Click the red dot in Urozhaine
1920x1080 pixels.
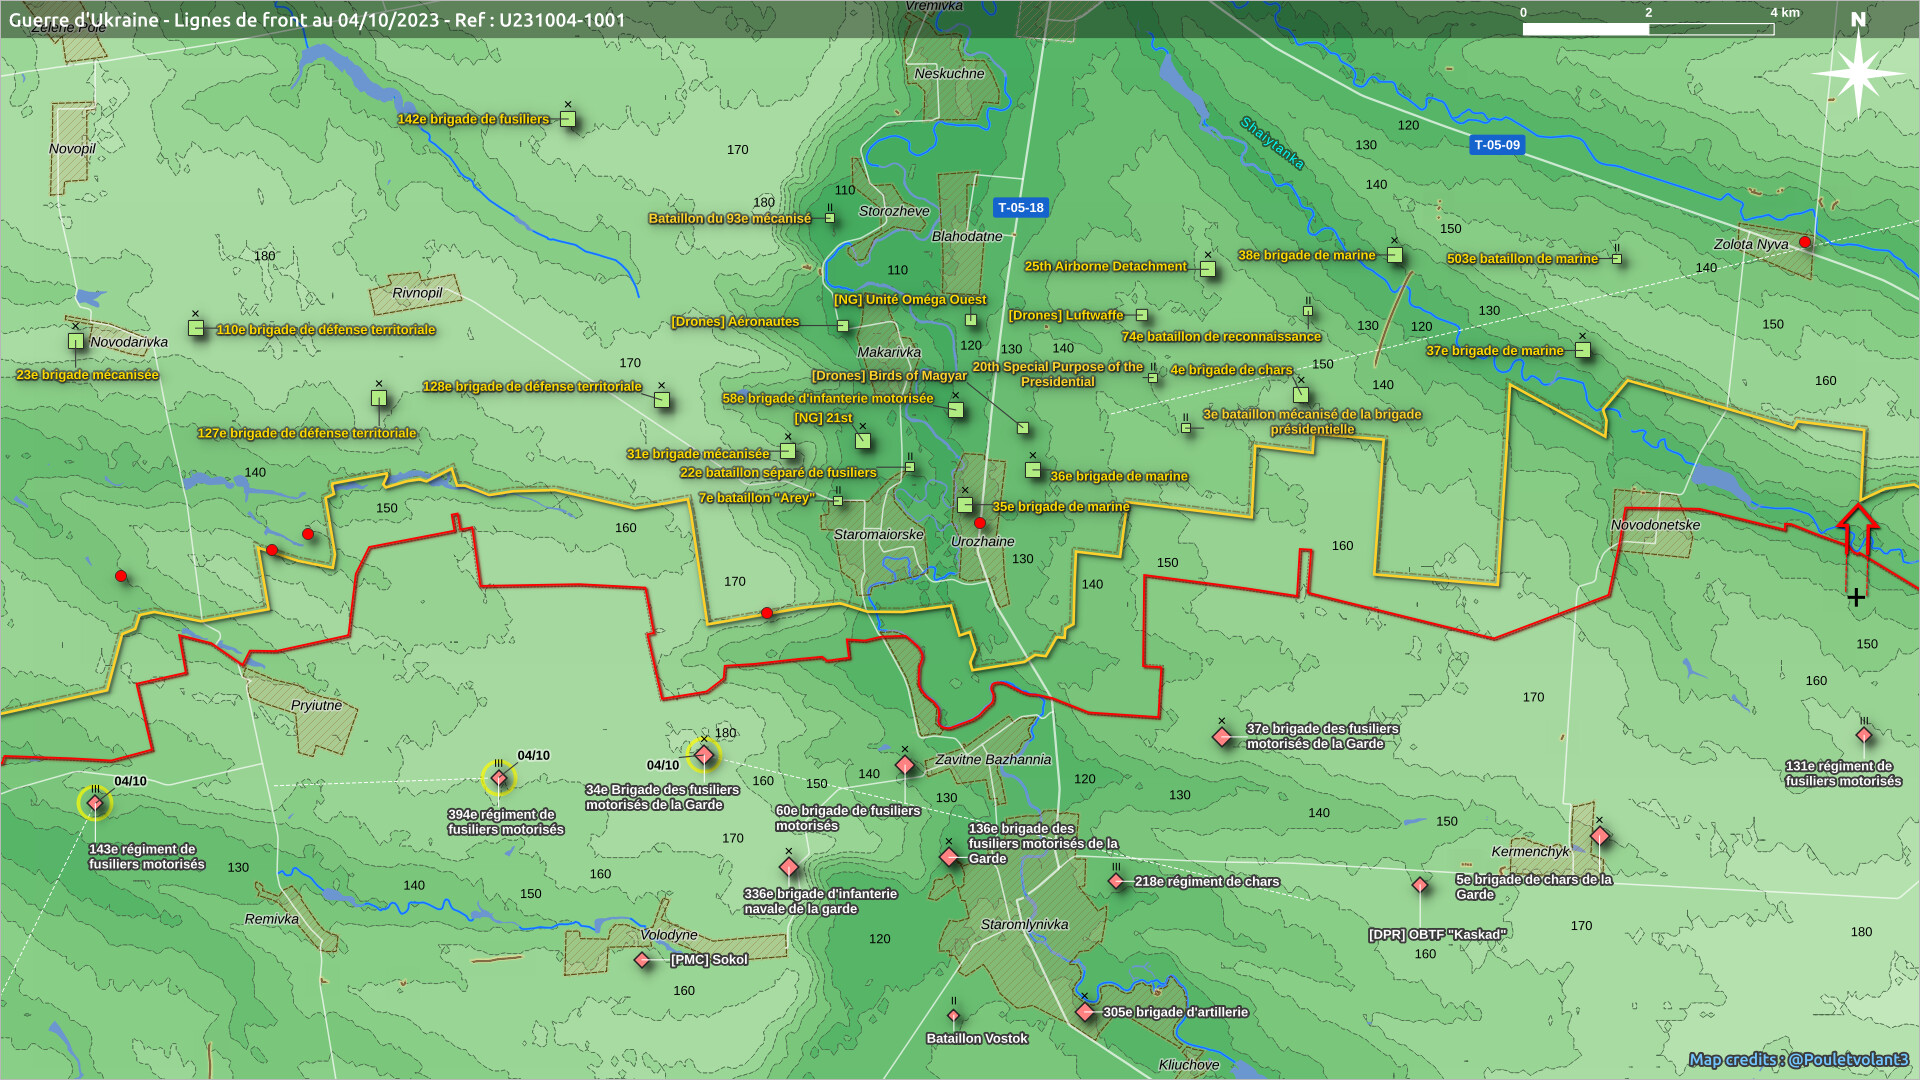pos(980,523)
